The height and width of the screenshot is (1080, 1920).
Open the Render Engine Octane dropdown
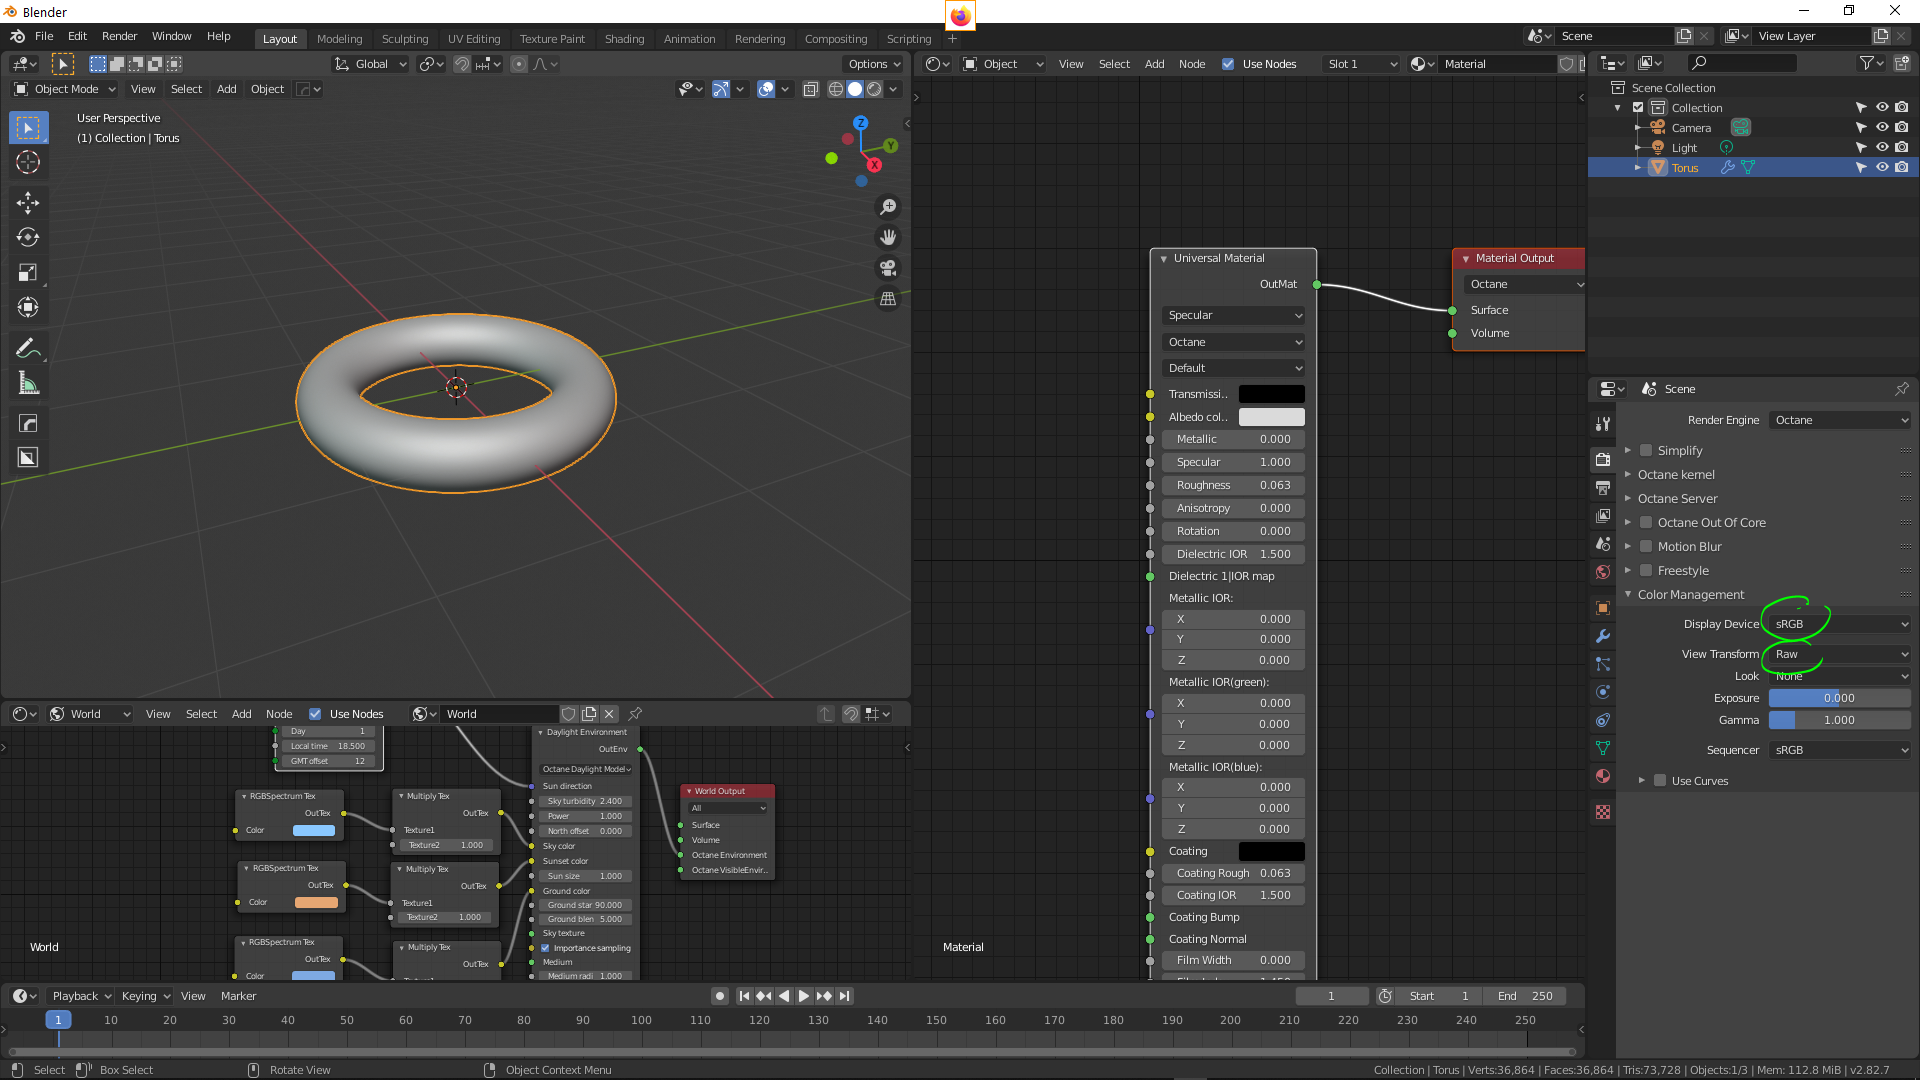(1840, 420)
